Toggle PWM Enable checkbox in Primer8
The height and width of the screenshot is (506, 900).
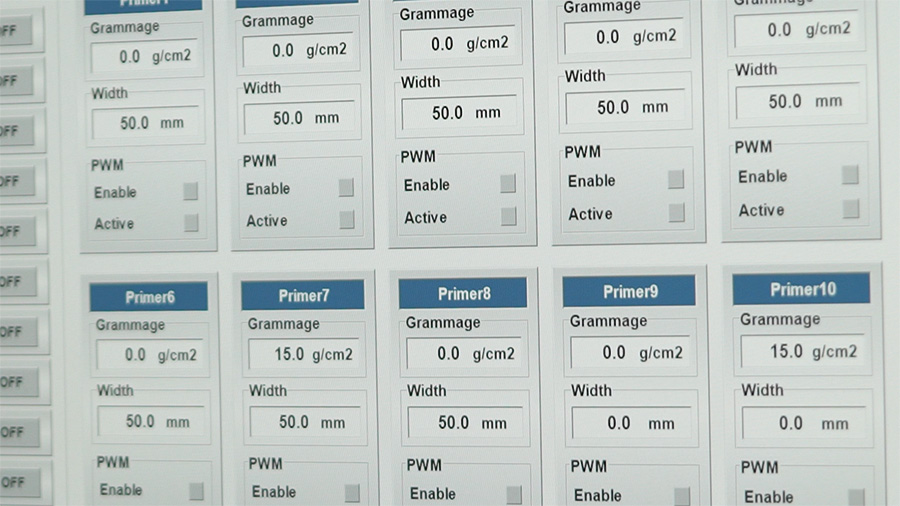[514, 494]
